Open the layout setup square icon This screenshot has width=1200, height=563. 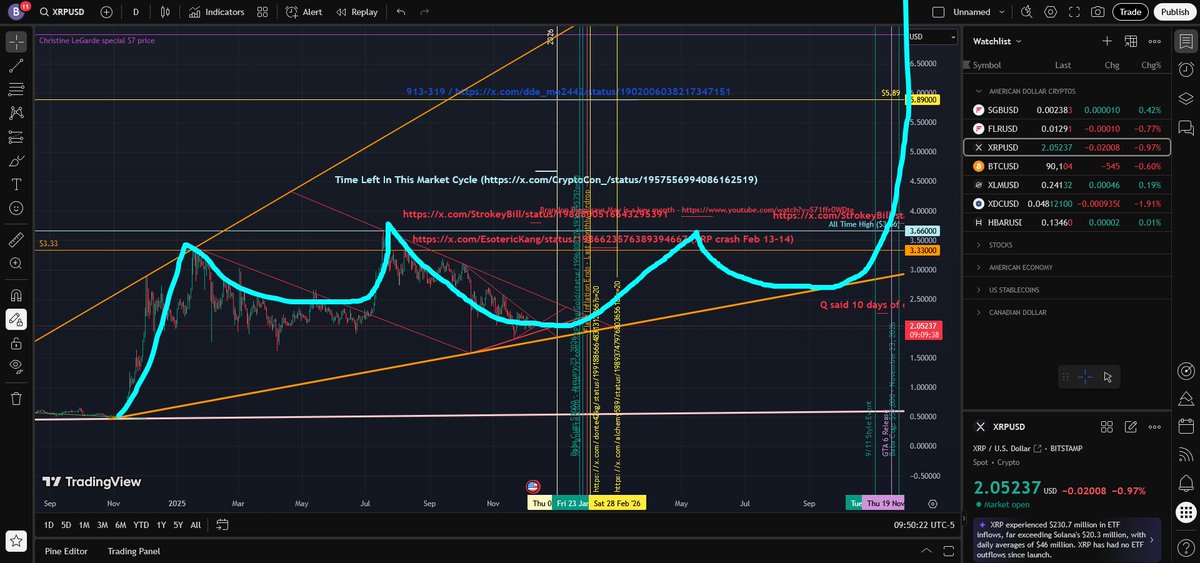(x=938, y=12)
